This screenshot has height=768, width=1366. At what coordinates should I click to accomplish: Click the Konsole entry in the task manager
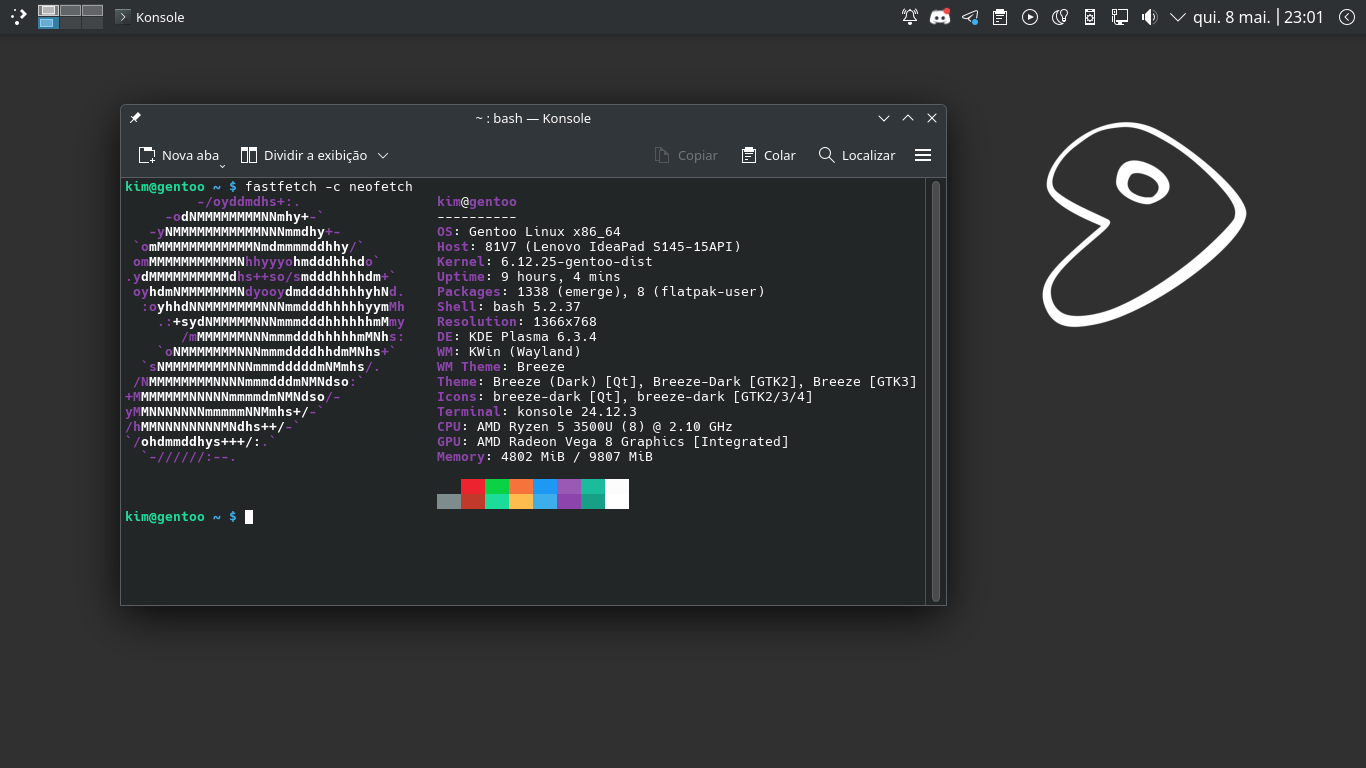click(150, 17)
